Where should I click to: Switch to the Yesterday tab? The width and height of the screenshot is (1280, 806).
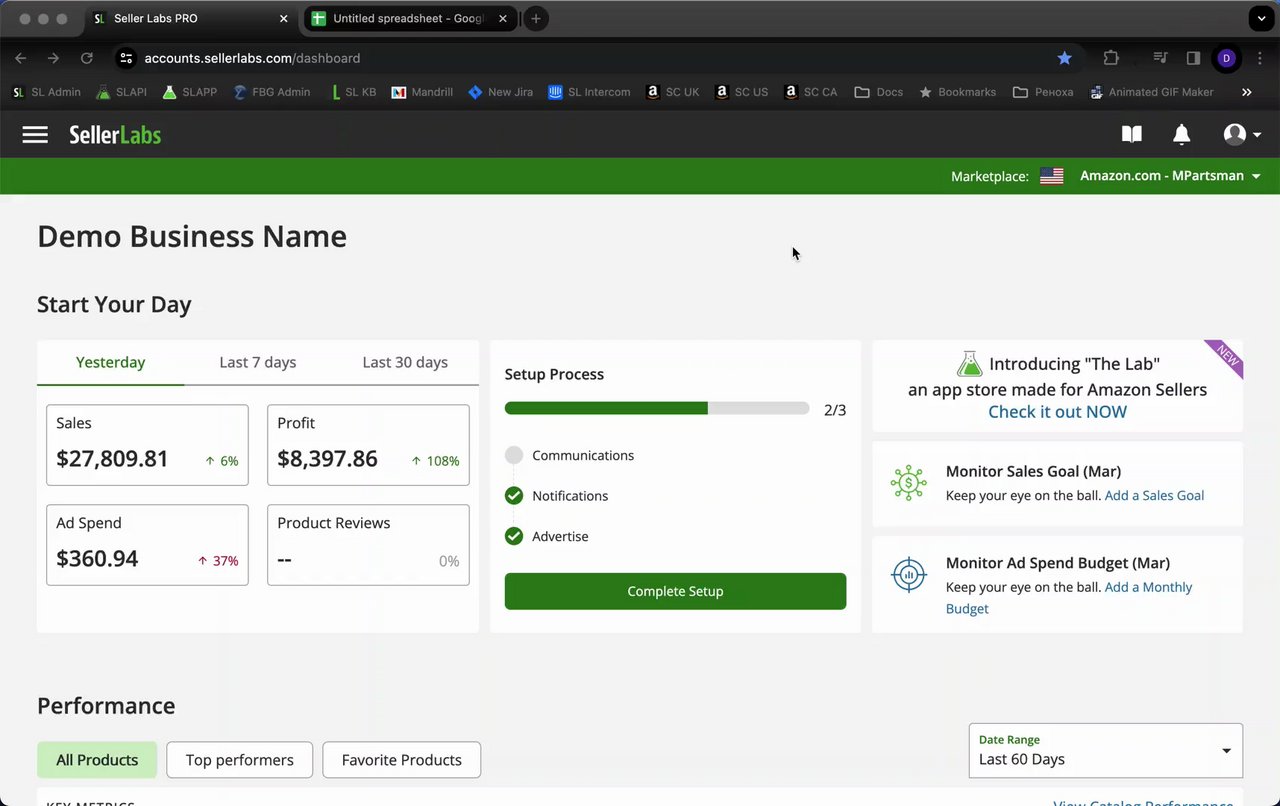[x=111, y=362]
